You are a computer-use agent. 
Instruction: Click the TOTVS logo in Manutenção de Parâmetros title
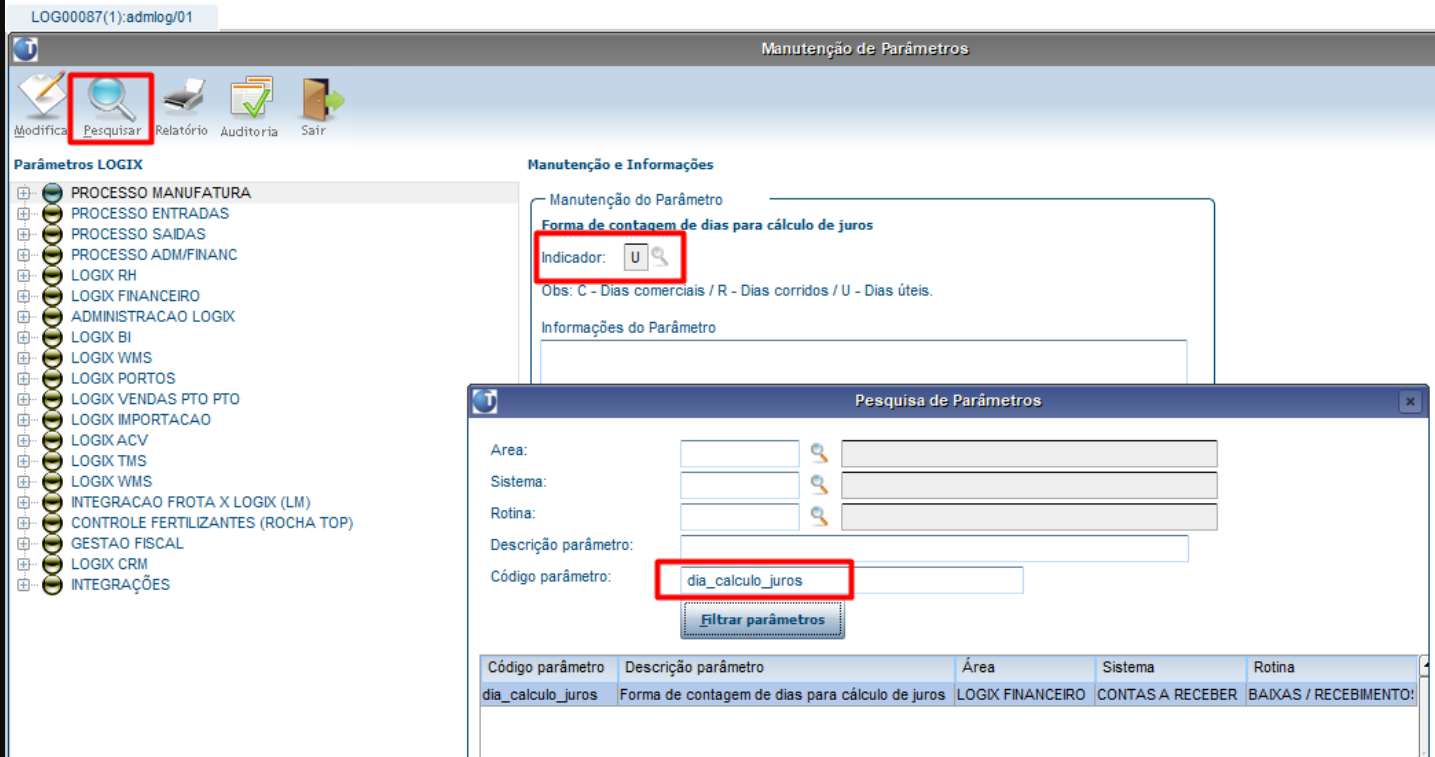[x=25, y=48]
